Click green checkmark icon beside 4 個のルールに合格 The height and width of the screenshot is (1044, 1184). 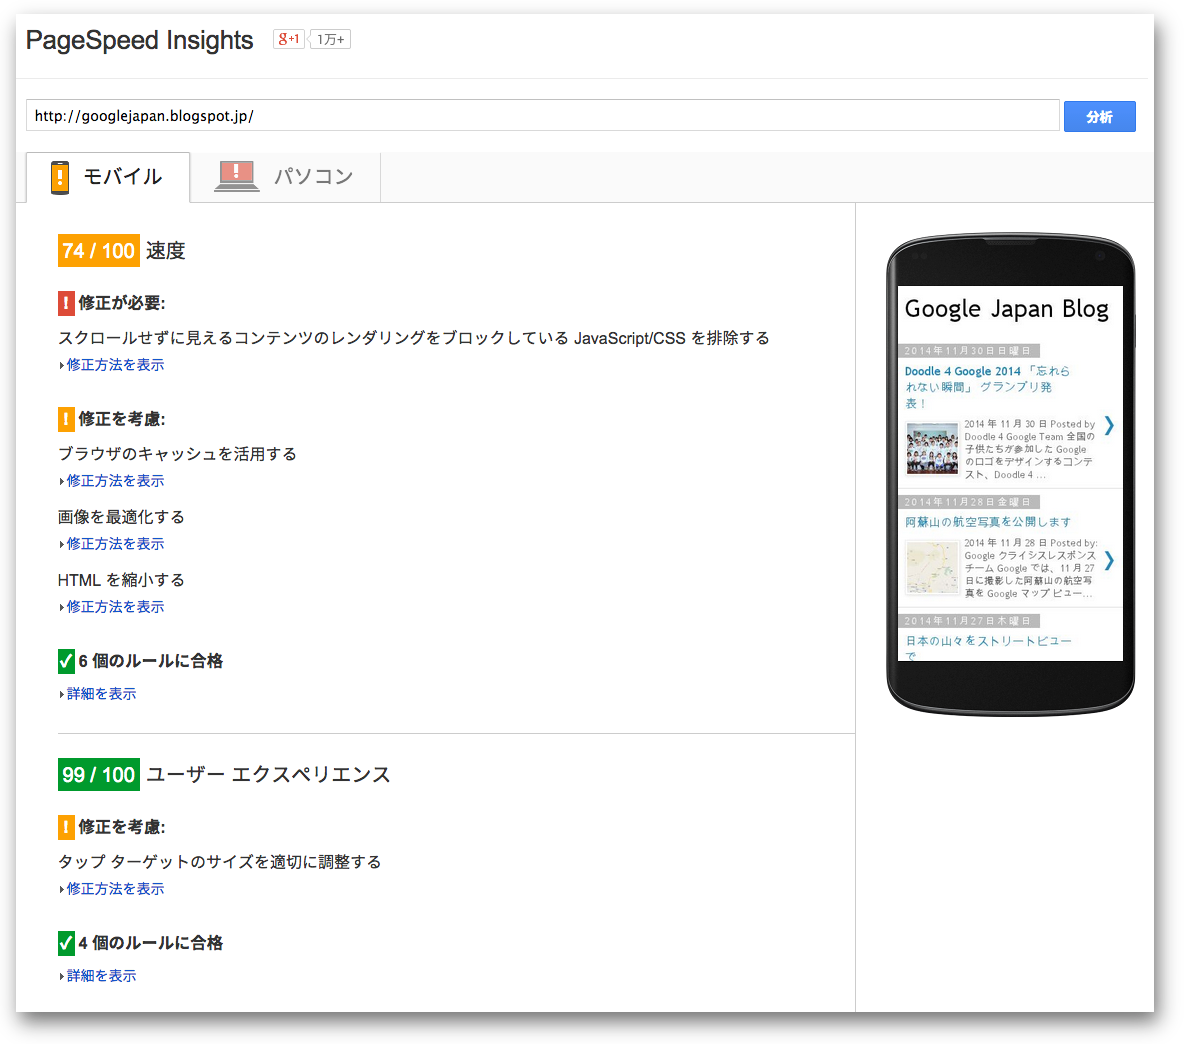tap(66, 944)
